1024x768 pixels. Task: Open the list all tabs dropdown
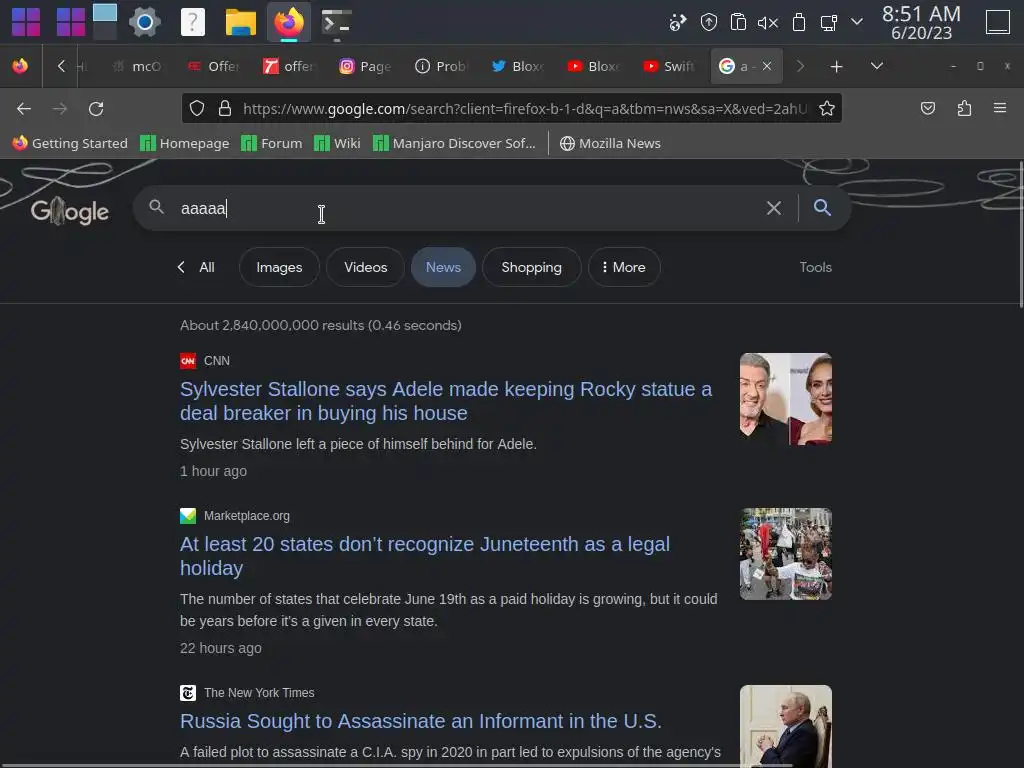click(876, 66)
